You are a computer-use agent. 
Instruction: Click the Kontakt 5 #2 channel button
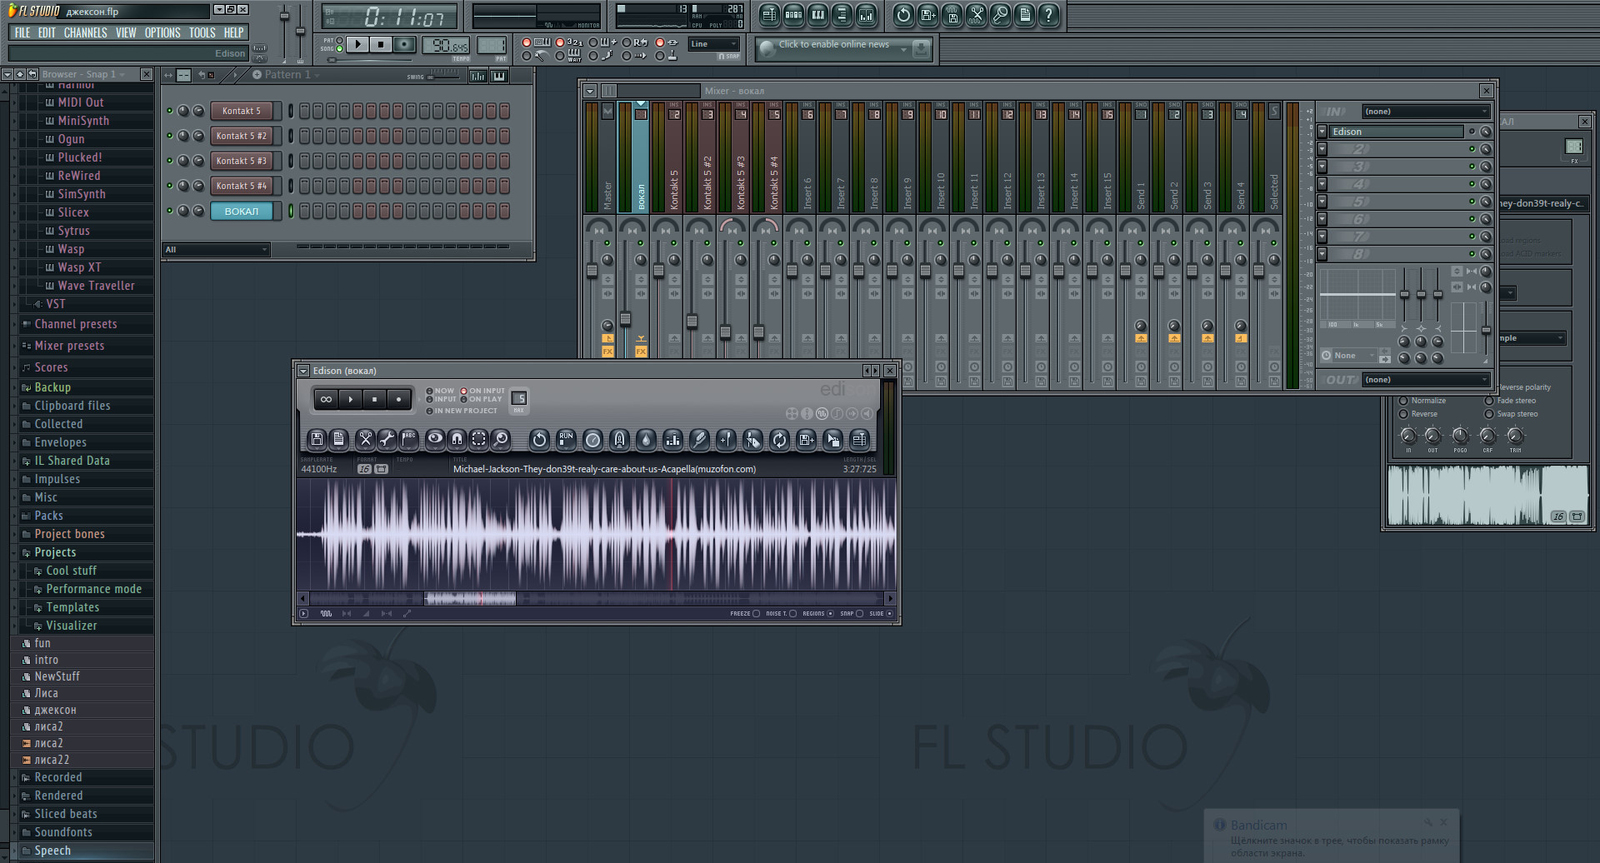pos(241,136)
